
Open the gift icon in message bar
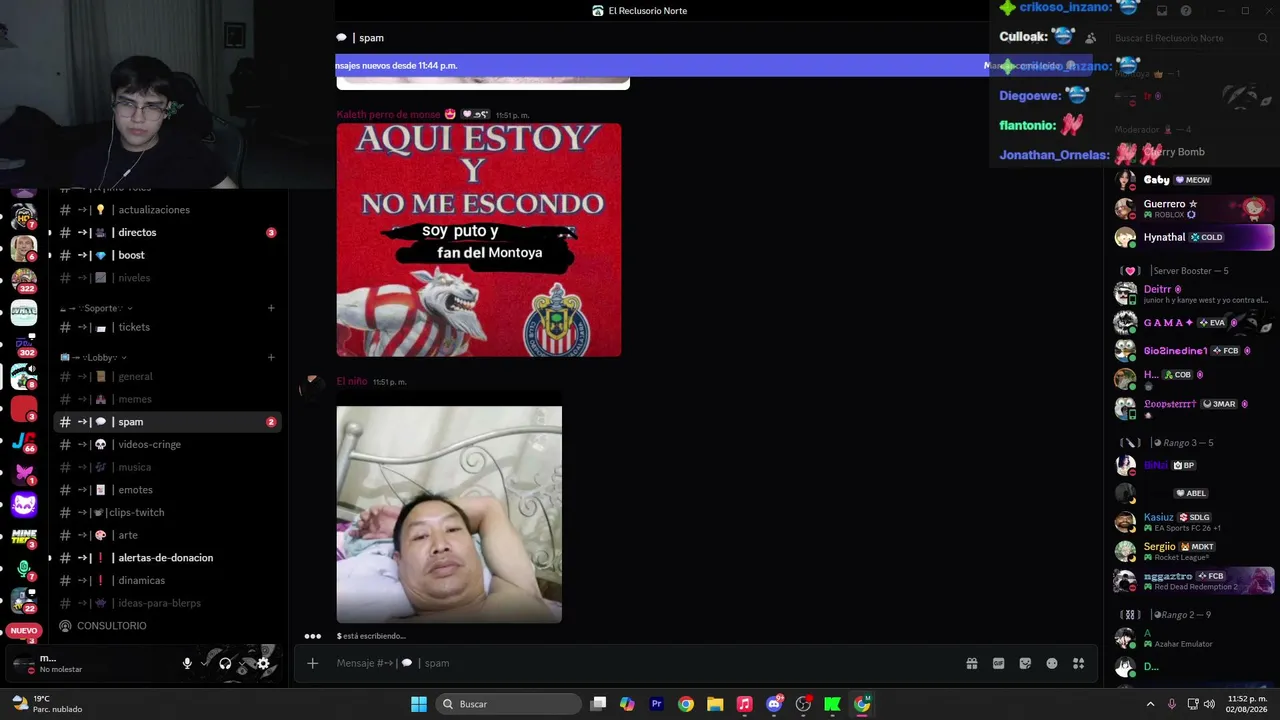tap(971, 663)
